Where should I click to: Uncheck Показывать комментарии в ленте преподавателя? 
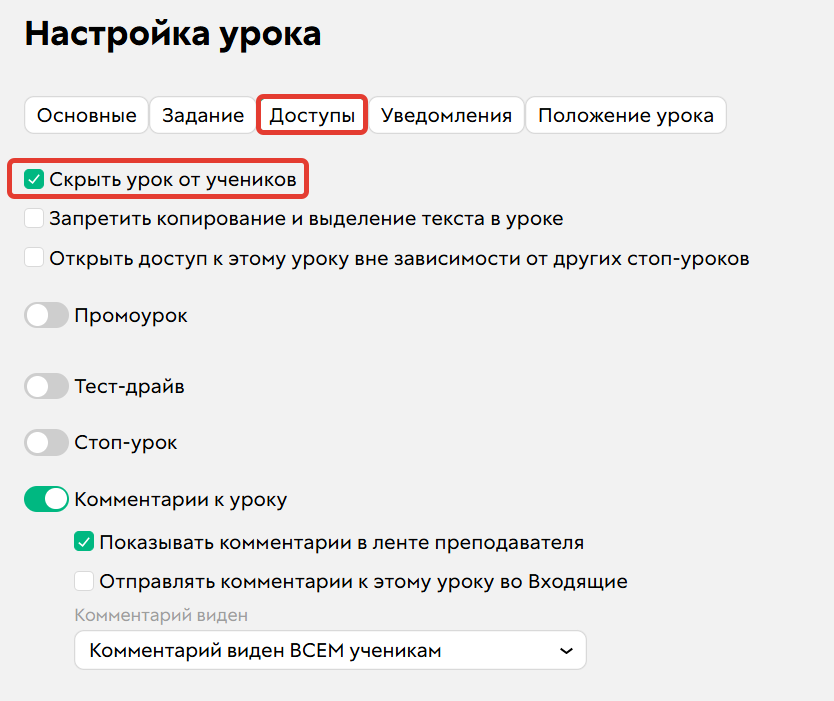point(84,542)
